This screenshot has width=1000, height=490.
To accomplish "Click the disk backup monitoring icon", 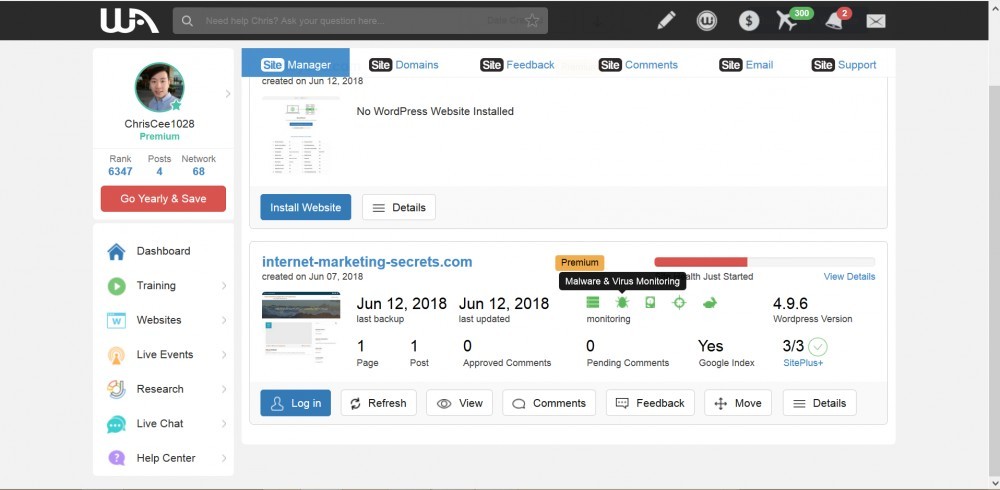I will pyautogui.click(x=650, y=302).
